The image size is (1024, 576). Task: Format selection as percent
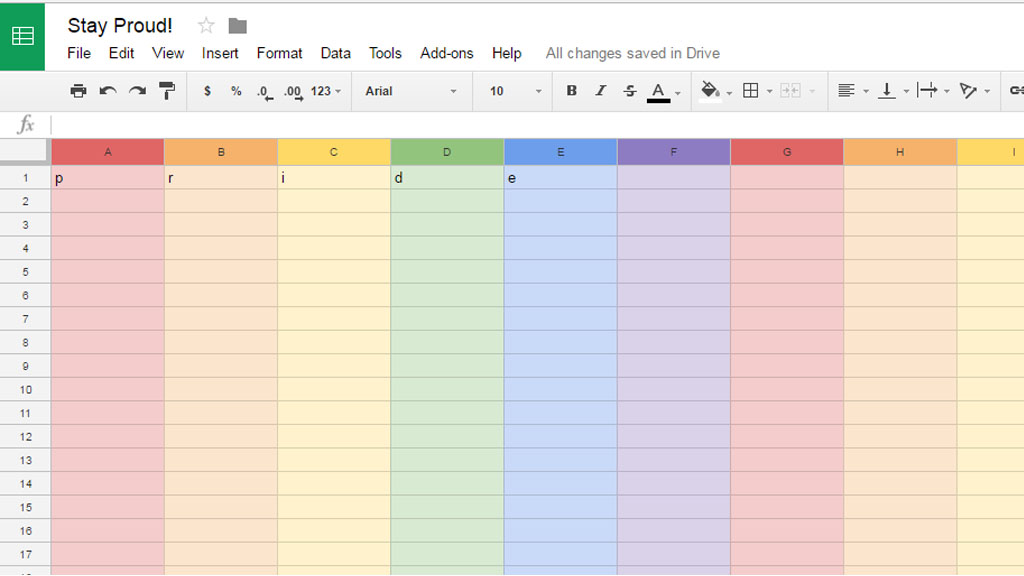[235, 90]
